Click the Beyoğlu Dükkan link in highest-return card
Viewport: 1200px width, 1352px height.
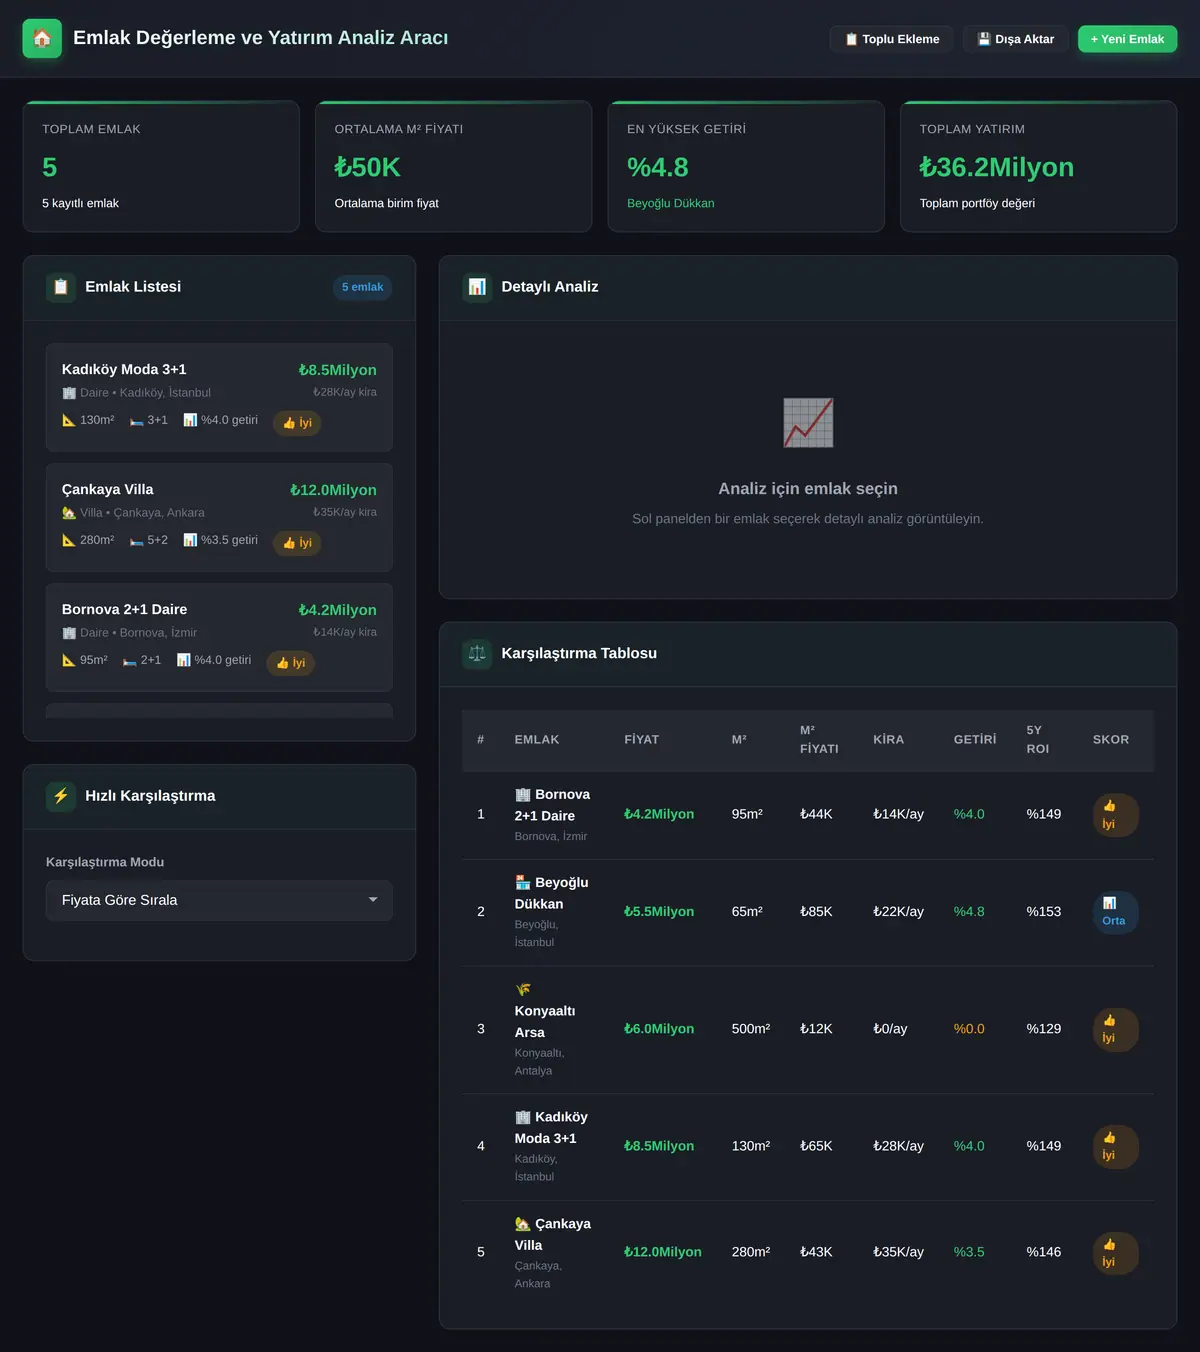point(671,203)
